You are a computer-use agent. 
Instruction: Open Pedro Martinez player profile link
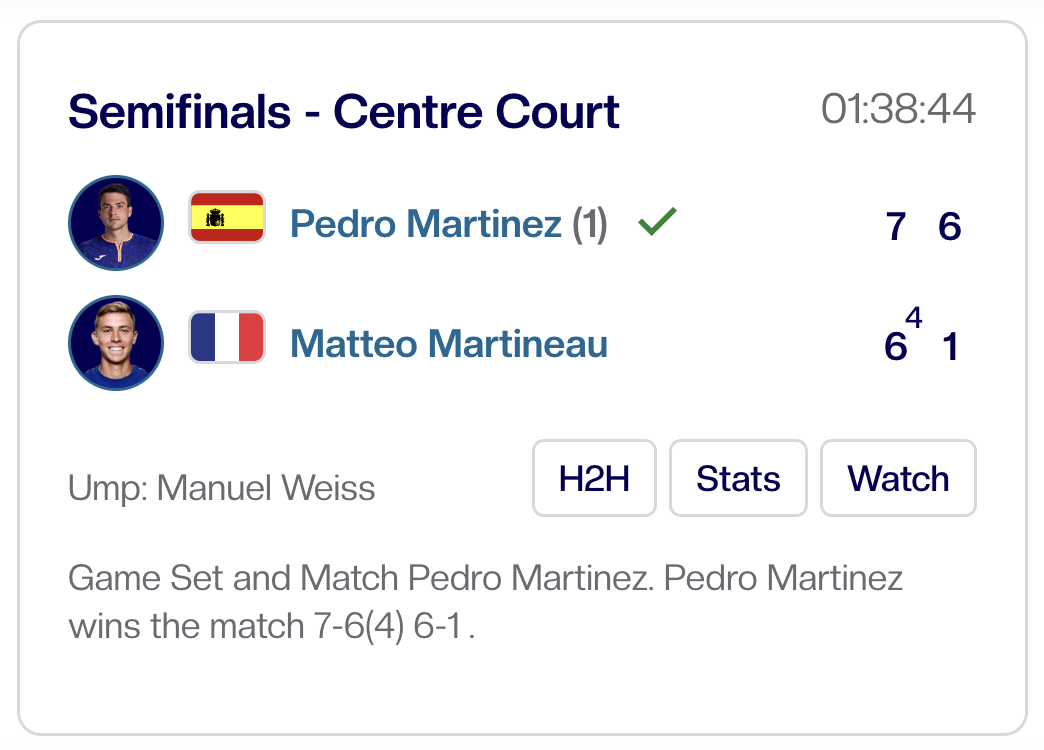click(x=425, y=224)
